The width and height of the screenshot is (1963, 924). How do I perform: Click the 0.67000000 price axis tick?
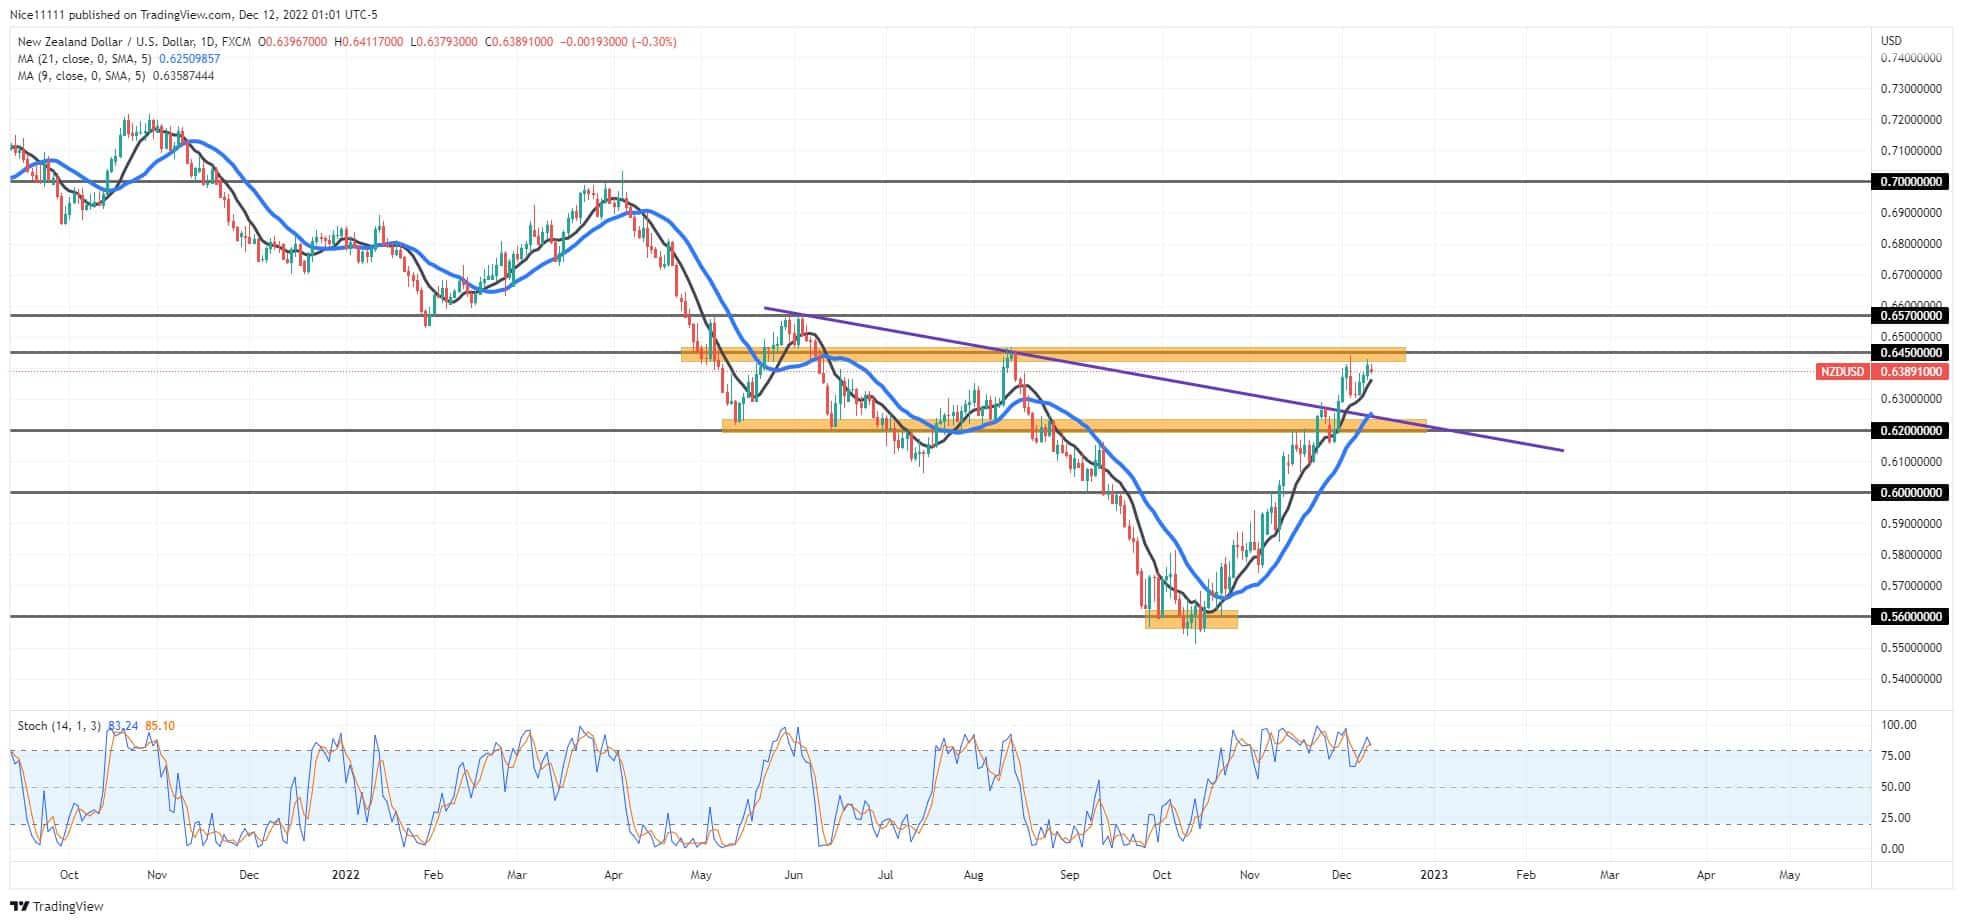[1911, 275]
